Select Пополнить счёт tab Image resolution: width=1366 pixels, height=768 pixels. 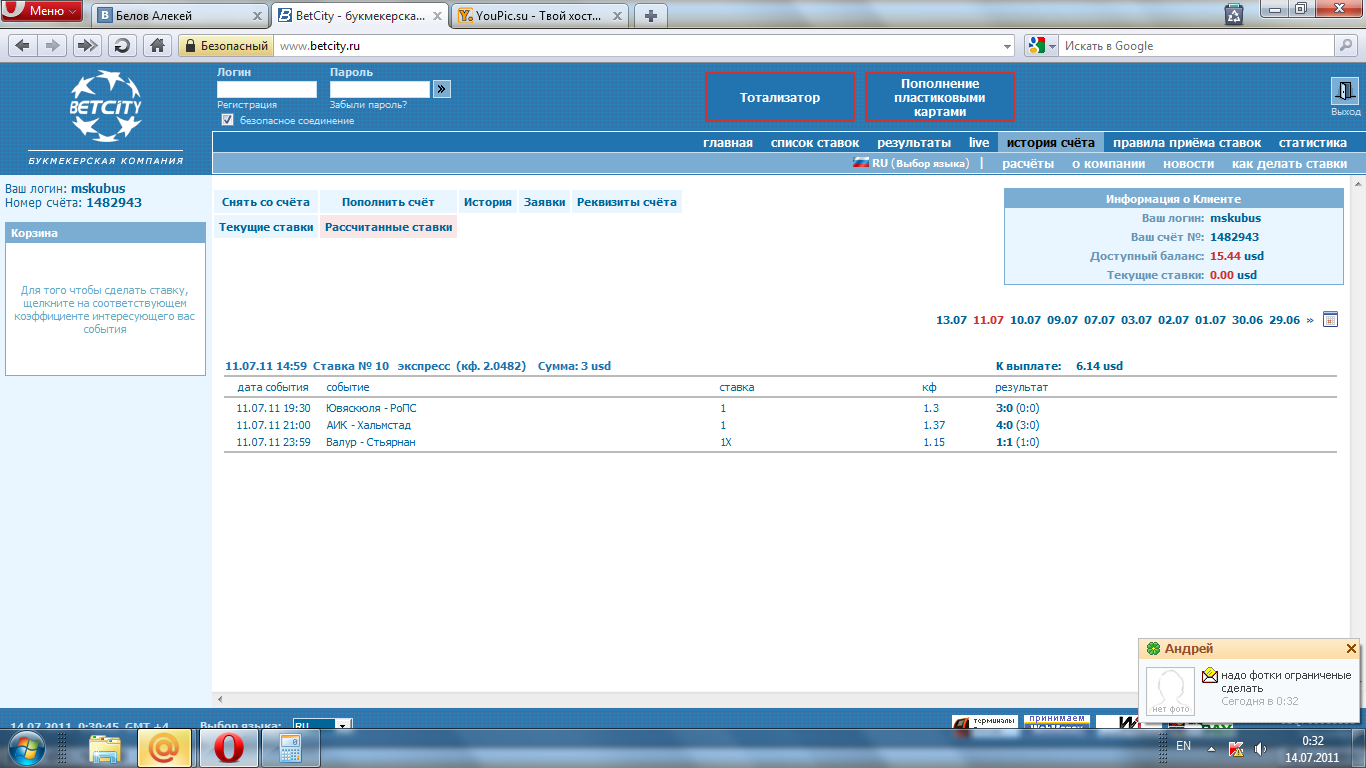[388, 202]
